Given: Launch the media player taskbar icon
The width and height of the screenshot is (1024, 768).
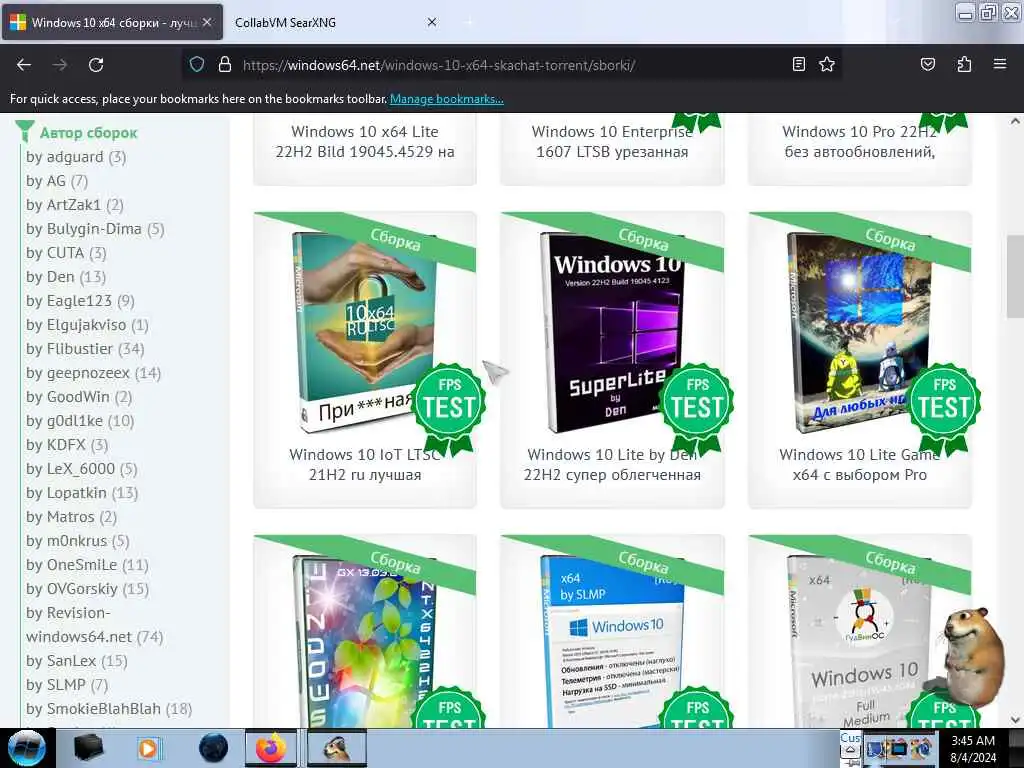Looking at the screenshot, I should (x=149, y=748).
